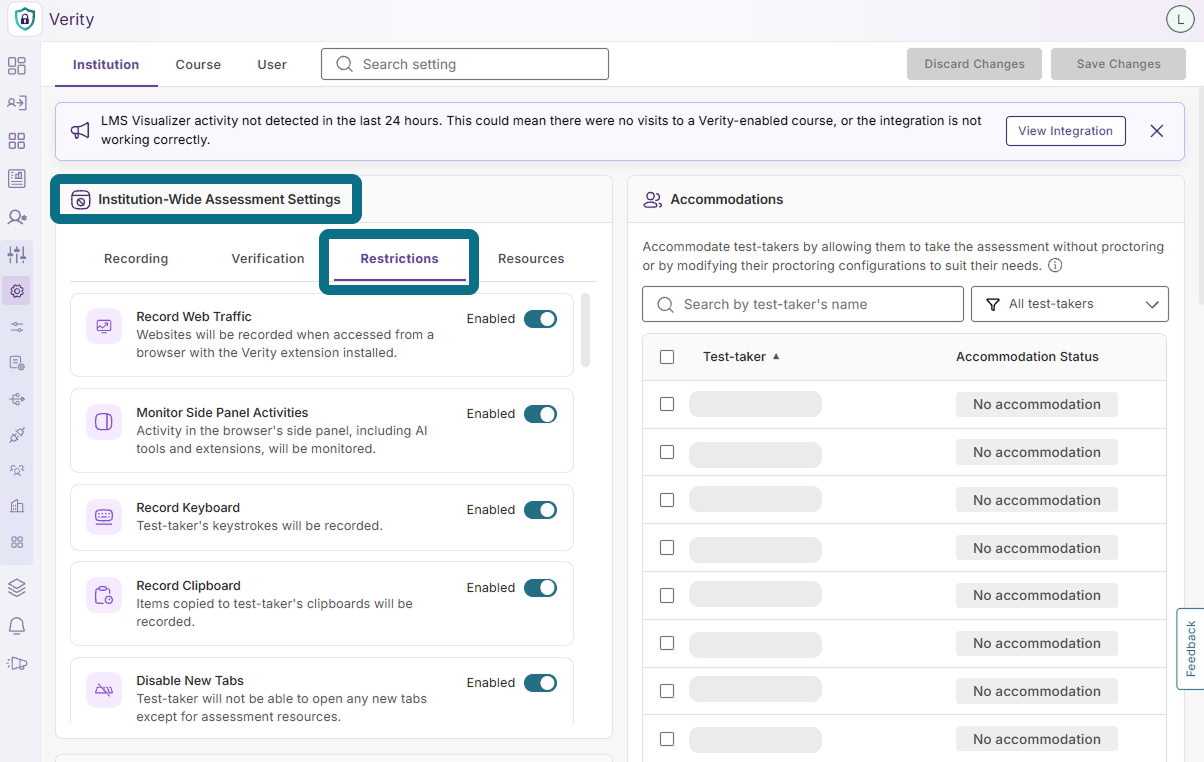The image size is (1204, 762).
Task: Click the Search setting field
Action: [x=465, y=64]
